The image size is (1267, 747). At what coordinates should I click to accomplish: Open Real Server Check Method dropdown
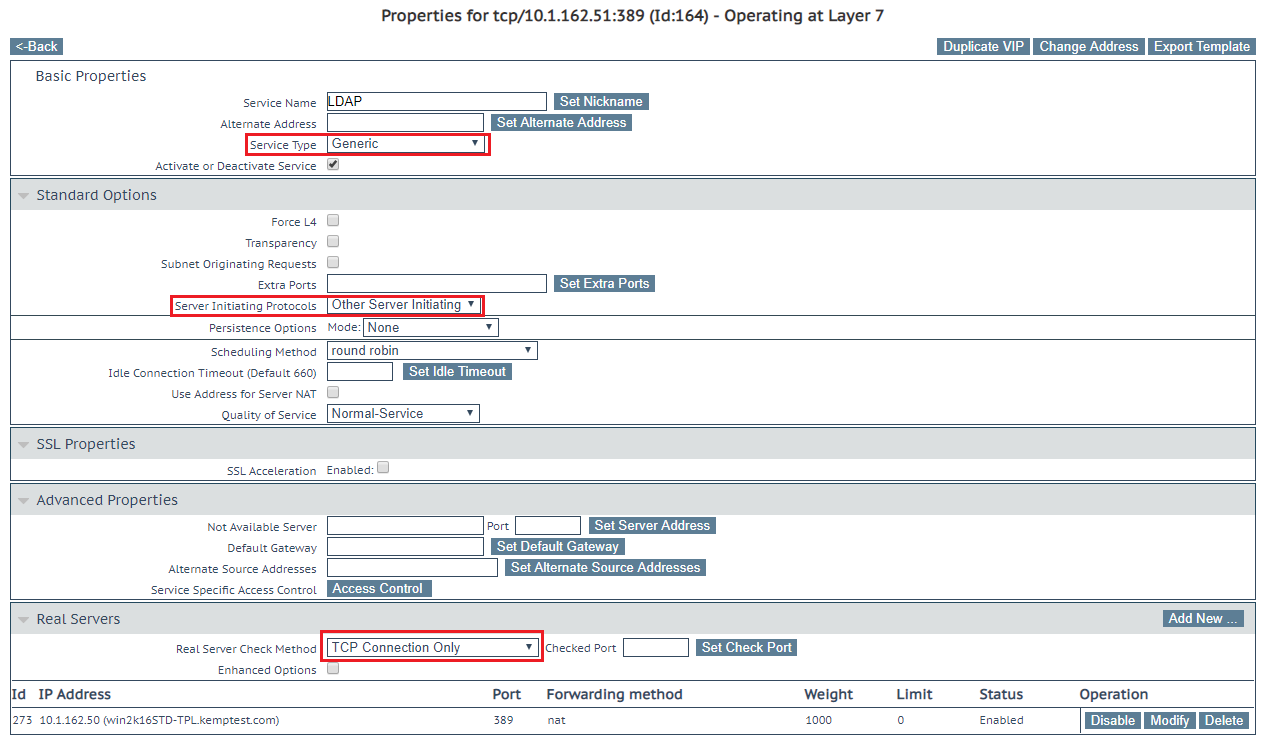pyautogui.click(x=433, y=648)
